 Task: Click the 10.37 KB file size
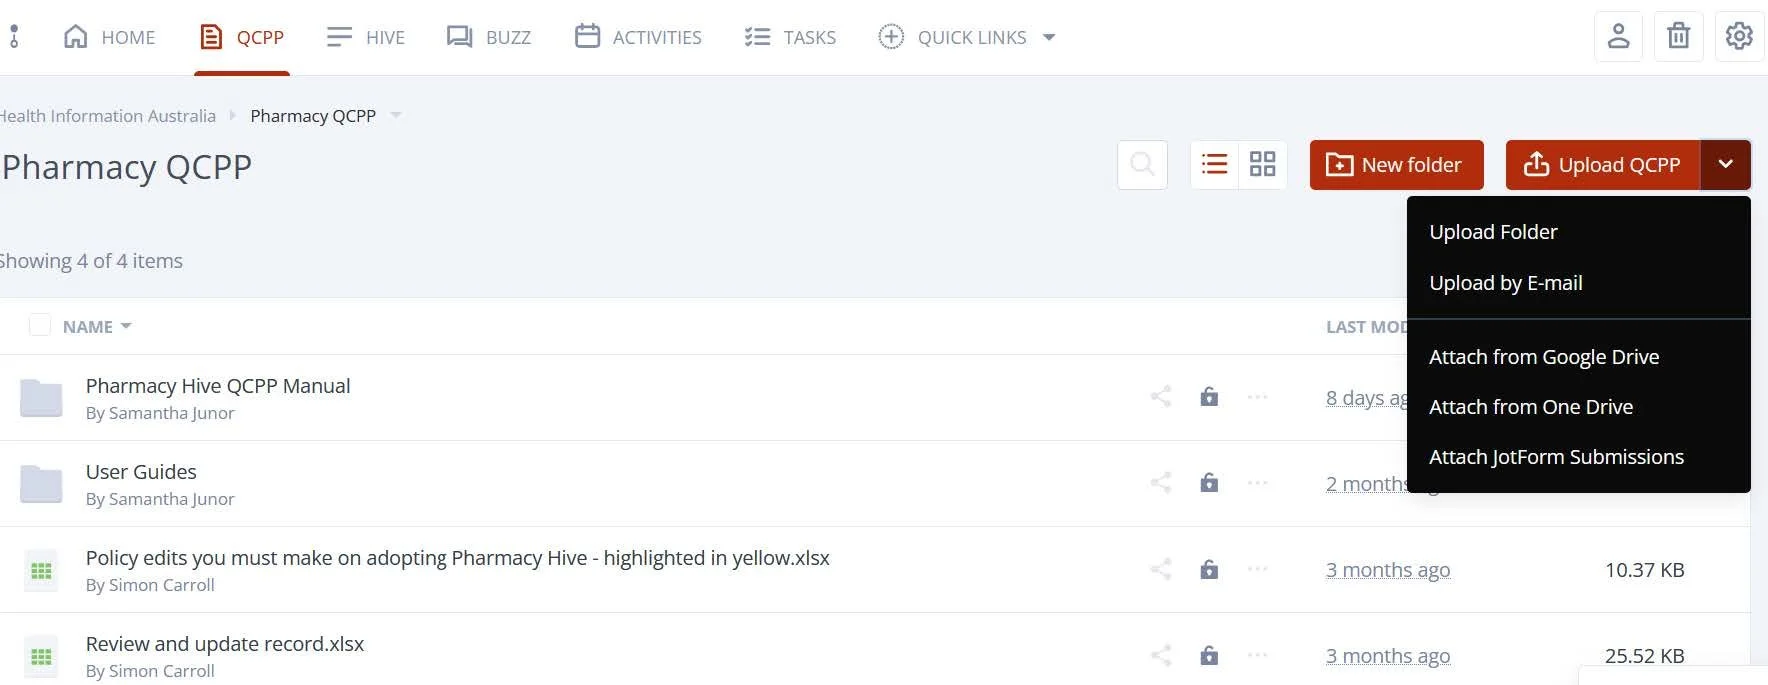click(1644, 570)
